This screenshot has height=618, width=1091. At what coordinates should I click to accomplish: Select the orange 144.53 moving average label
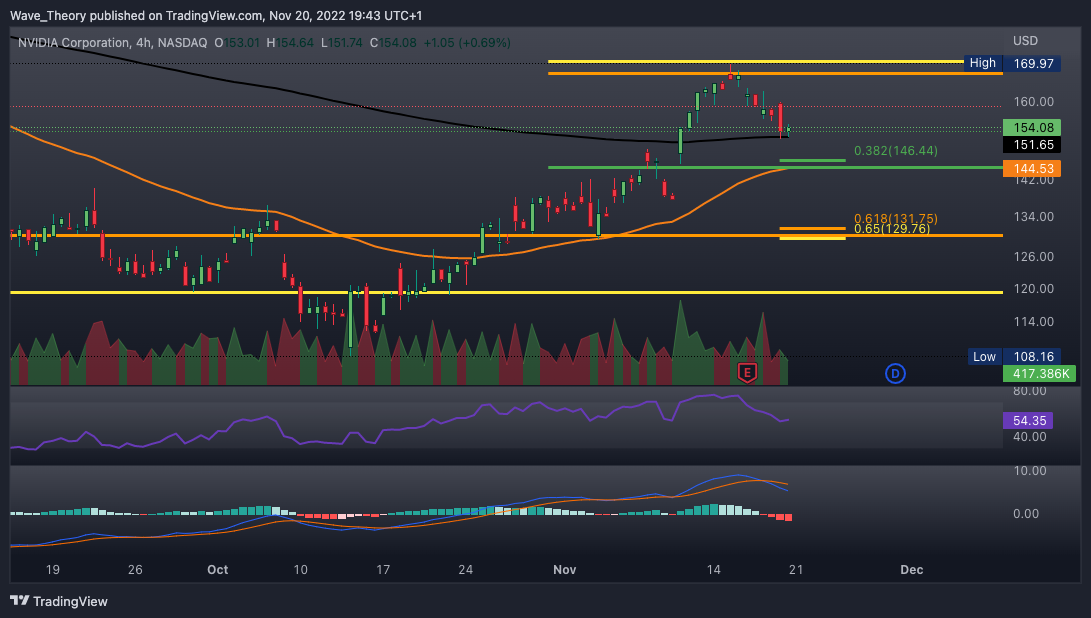click(x=1032, y=168)
